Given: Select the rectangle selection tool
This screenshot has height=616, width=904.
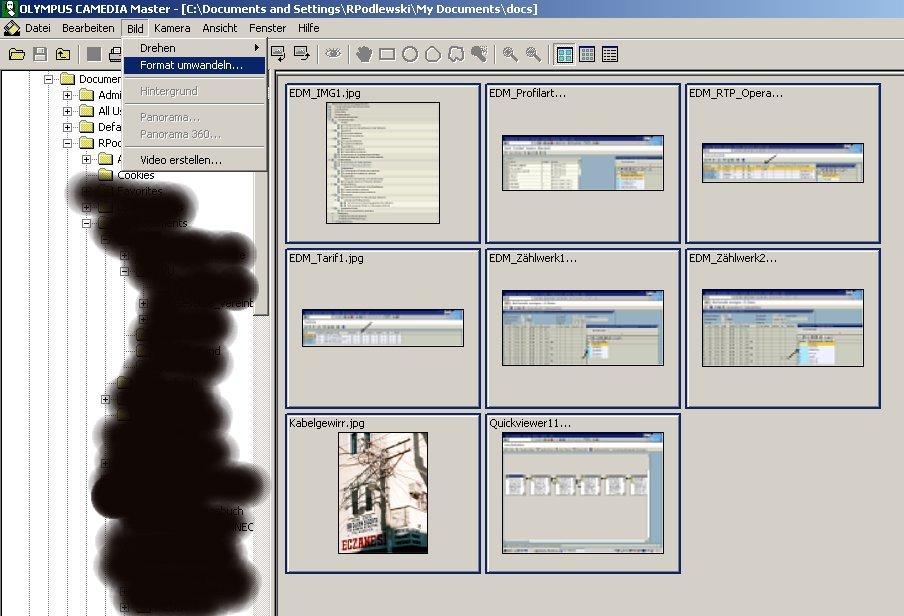Looking at the screenshot, I should (387, 54).
